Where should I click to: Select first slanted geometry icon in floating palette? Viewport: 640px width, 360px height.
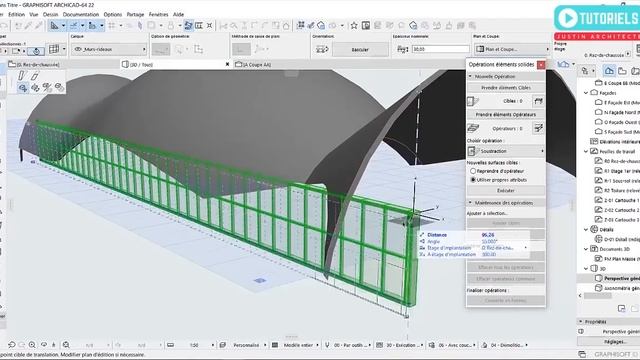(22, 75)
